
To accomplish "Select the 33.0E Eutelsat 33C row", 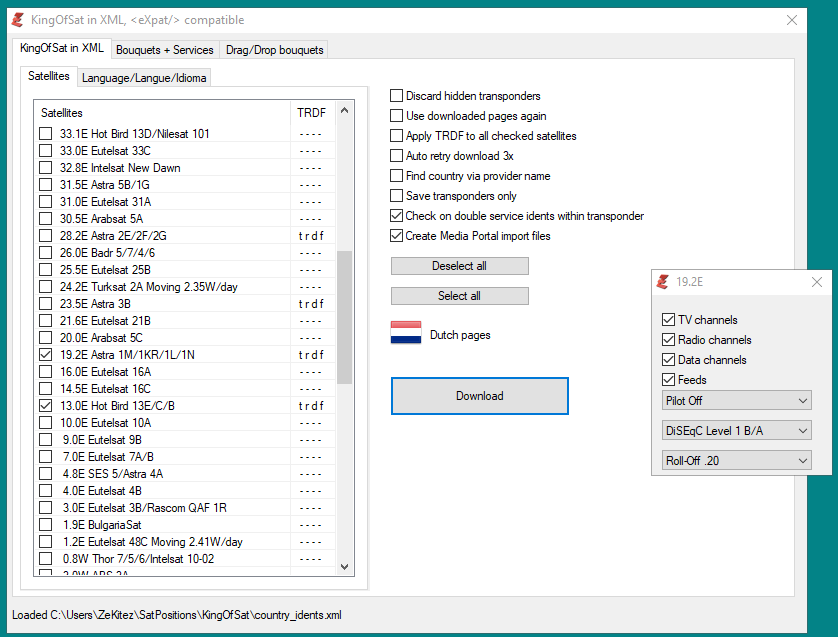I will click(x=185, y=151).
